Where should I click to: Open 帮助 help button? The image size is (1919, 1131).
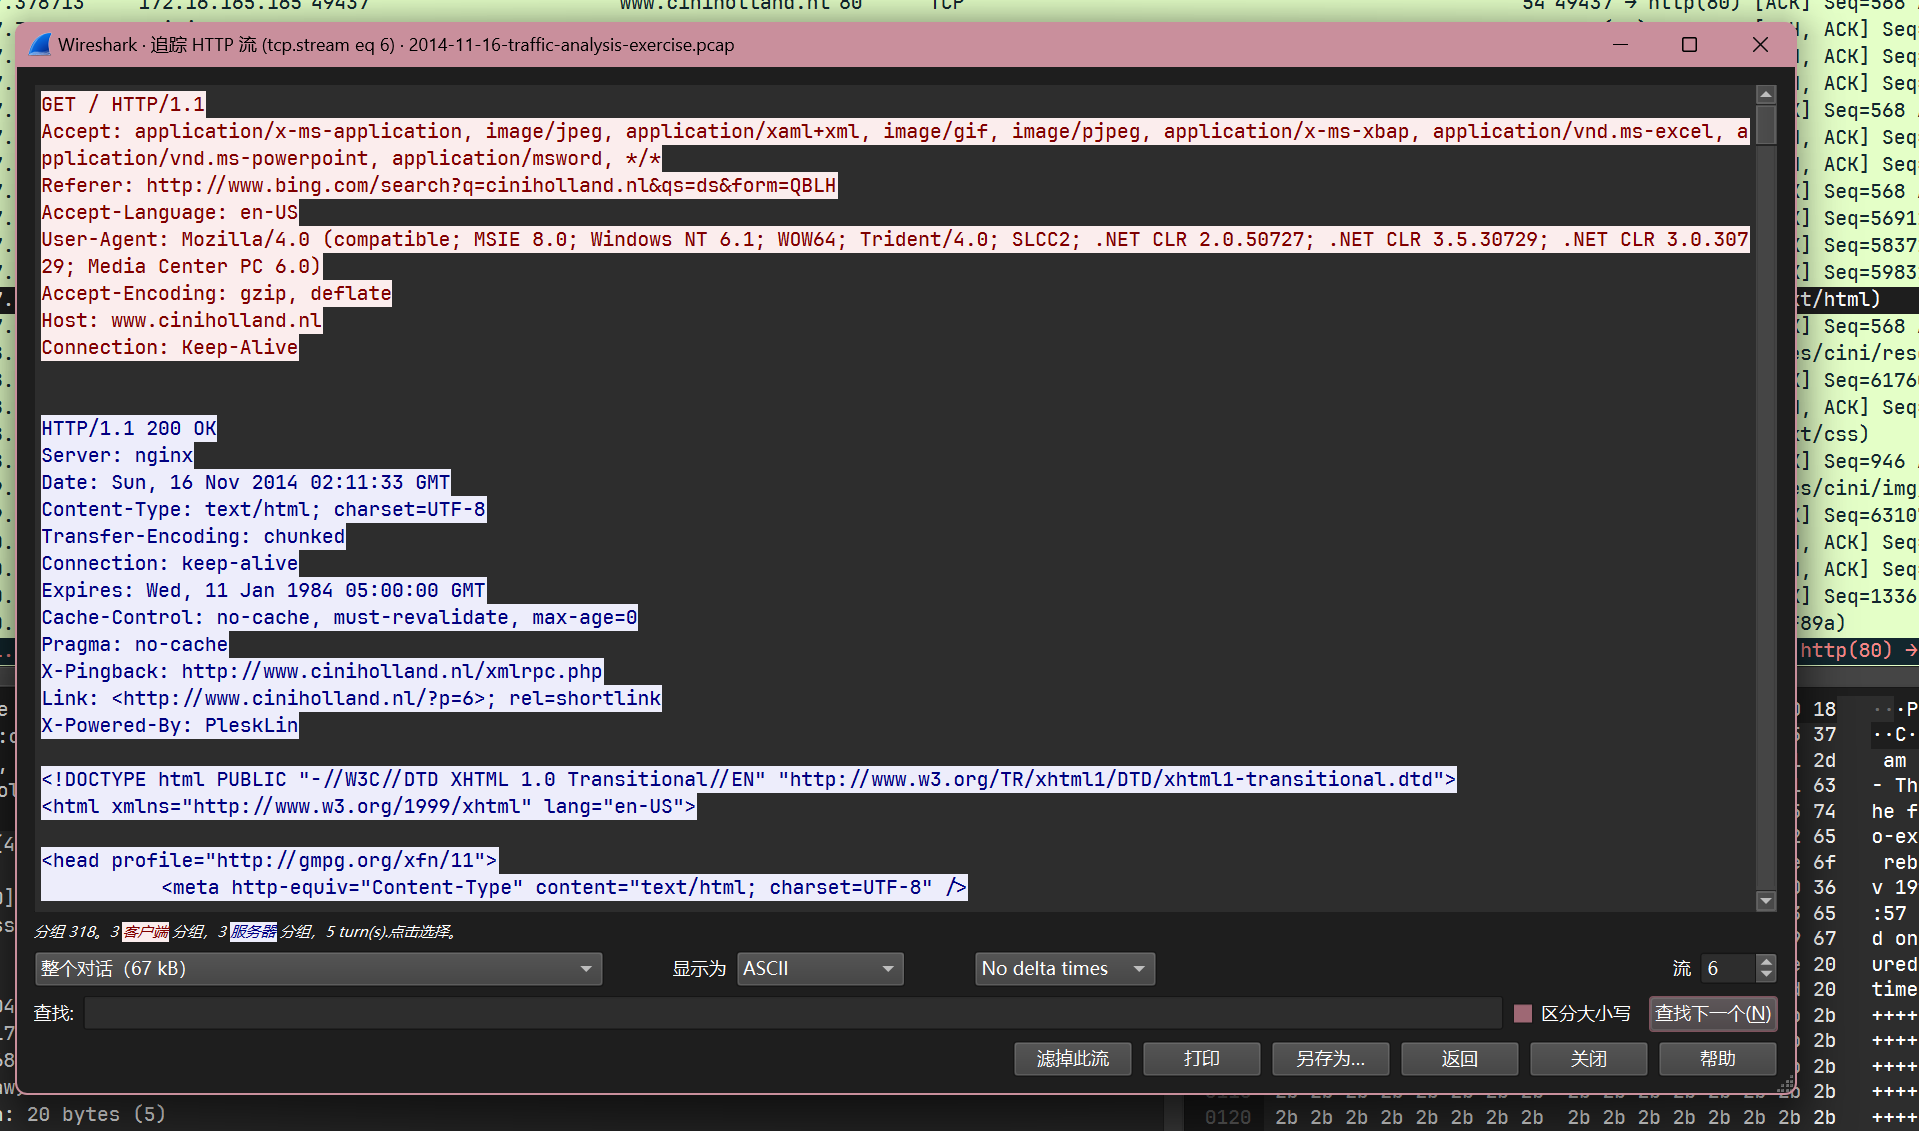click(x=1717, y=1058)
